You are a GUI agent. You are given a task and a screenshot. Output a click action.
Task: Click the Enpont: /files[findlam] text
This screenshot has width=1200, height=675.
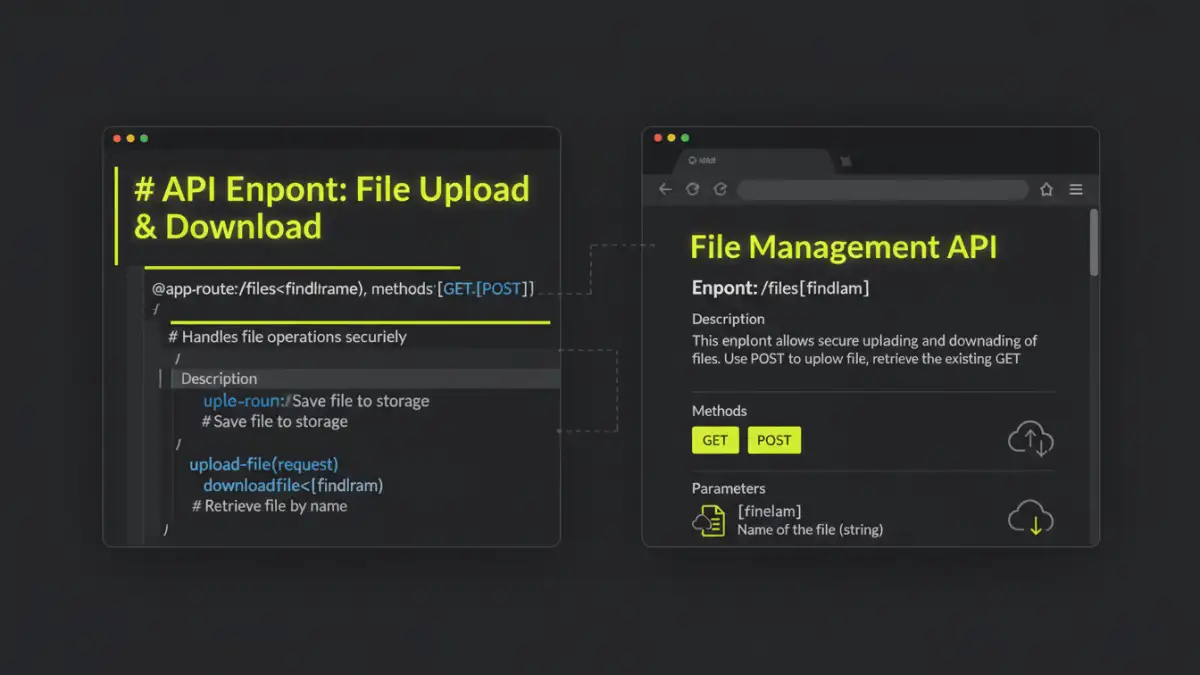coord(781,288)
